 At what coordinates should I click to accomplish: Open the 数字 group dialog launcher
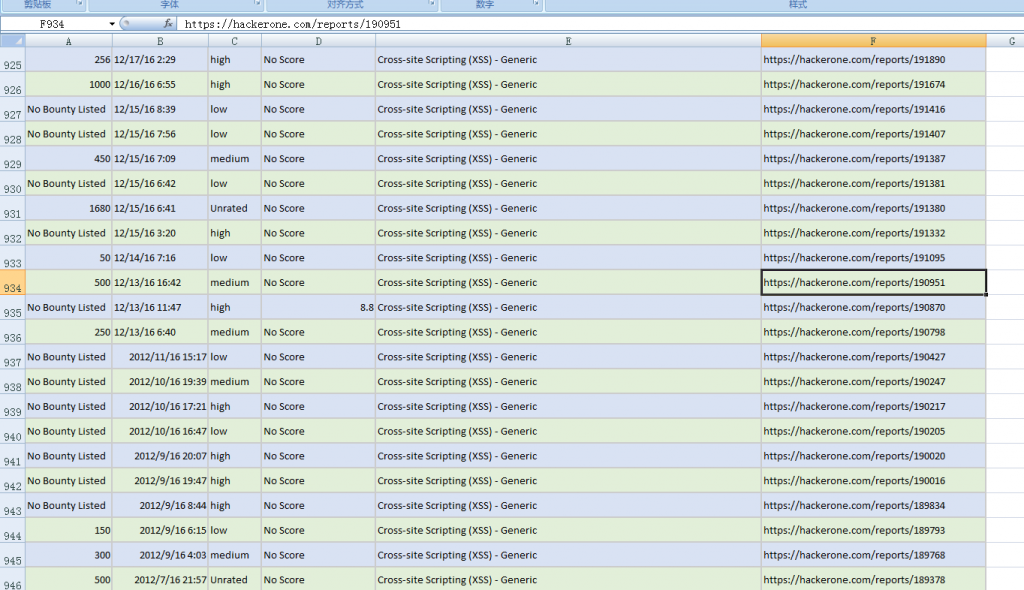[536, 4]
